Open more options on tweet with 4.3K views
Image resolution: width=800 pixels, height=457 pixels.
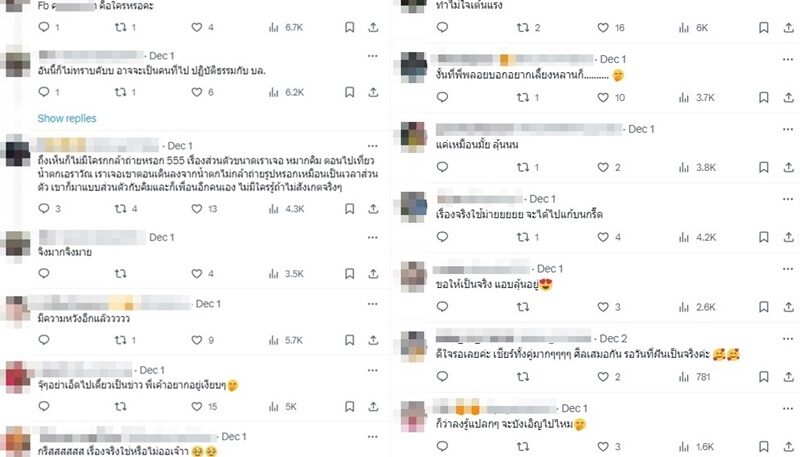[x=373, y=146]
